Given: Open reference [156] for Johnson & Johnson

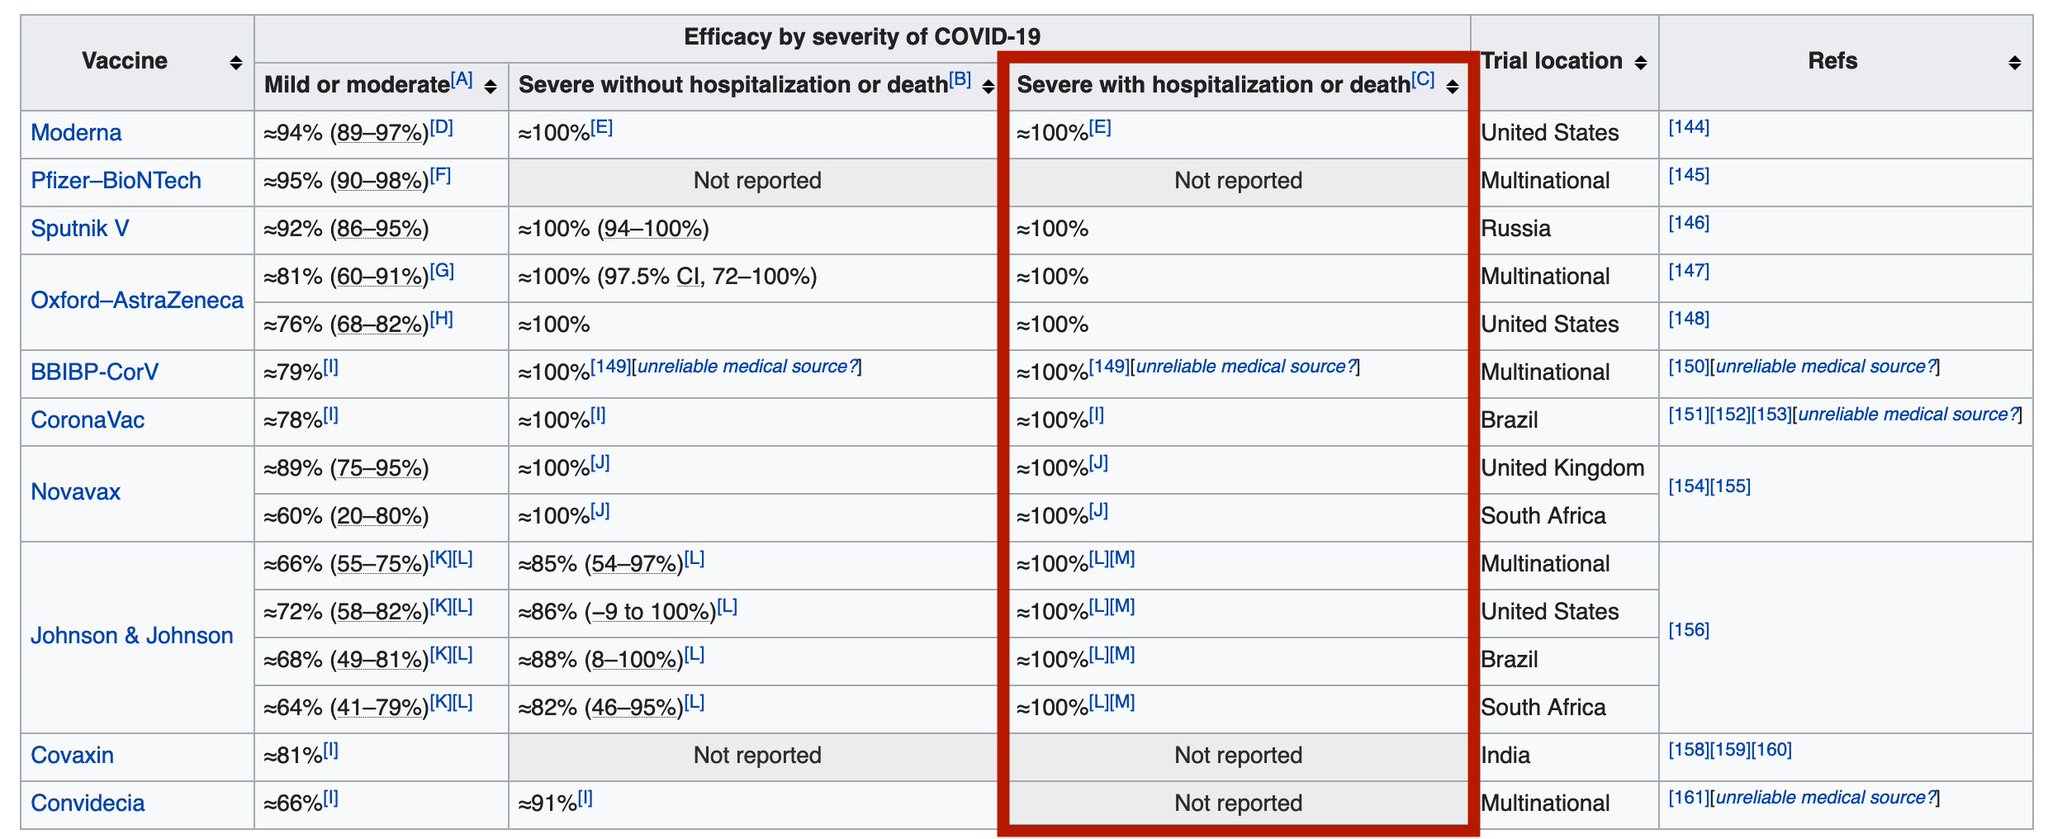Looking at the screenshot, I should pos(1689,630).
